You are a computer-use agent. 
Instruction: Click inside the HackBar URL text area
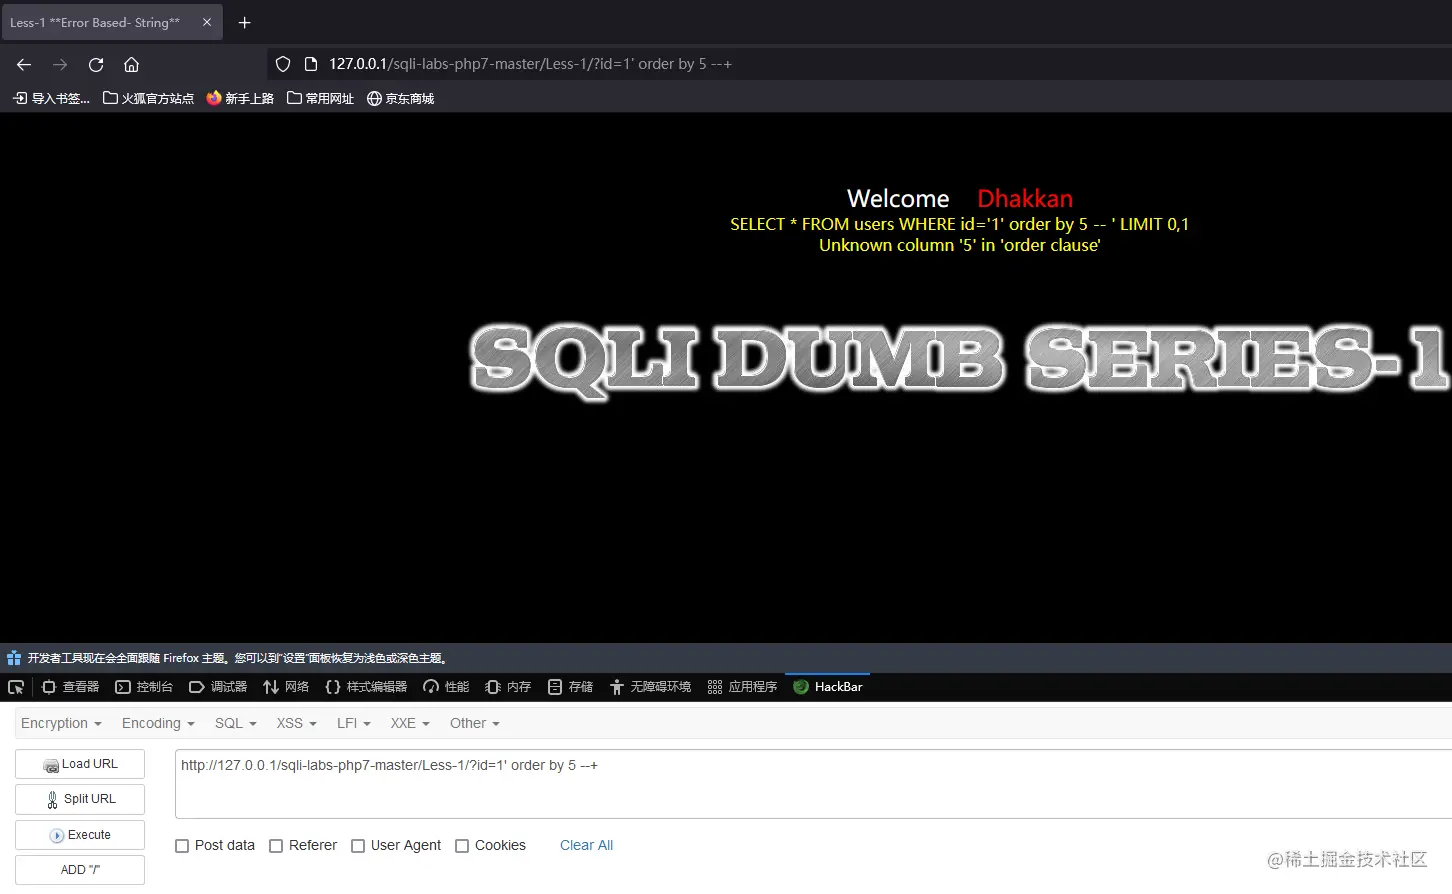click(x=813, y=784)
